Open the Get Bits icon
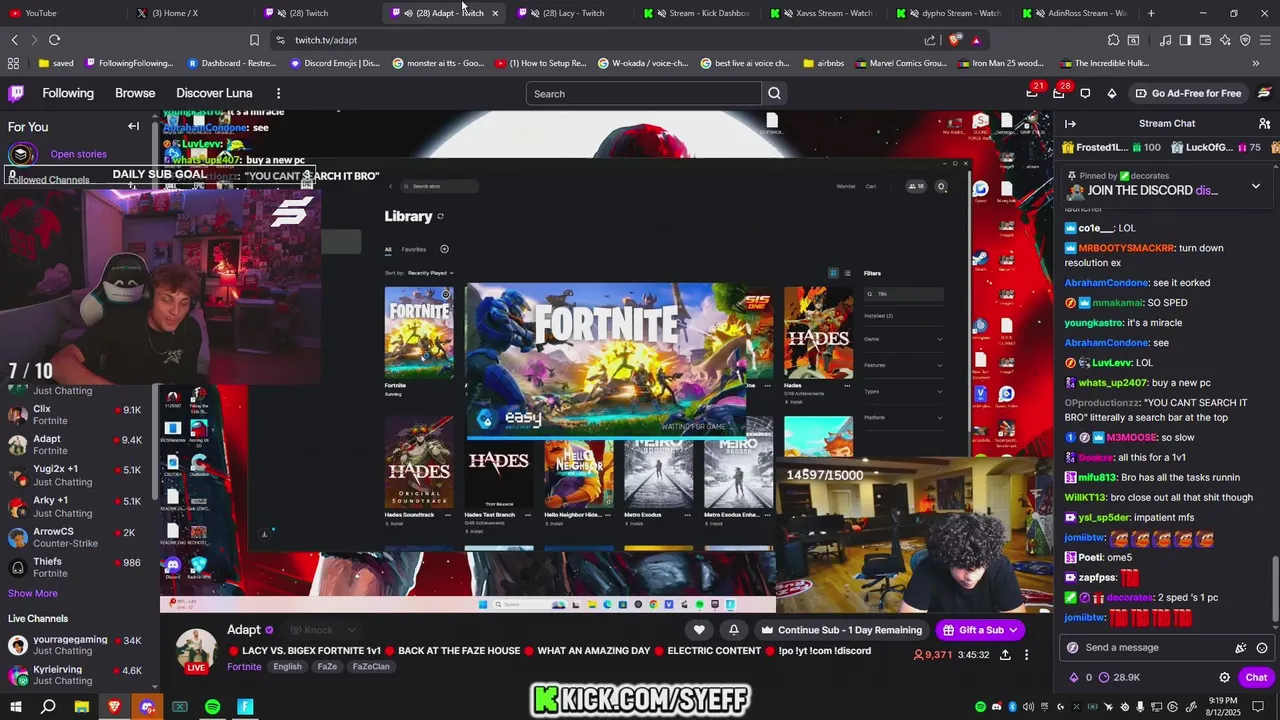The image size is (1280, 720). [1111, 93]
